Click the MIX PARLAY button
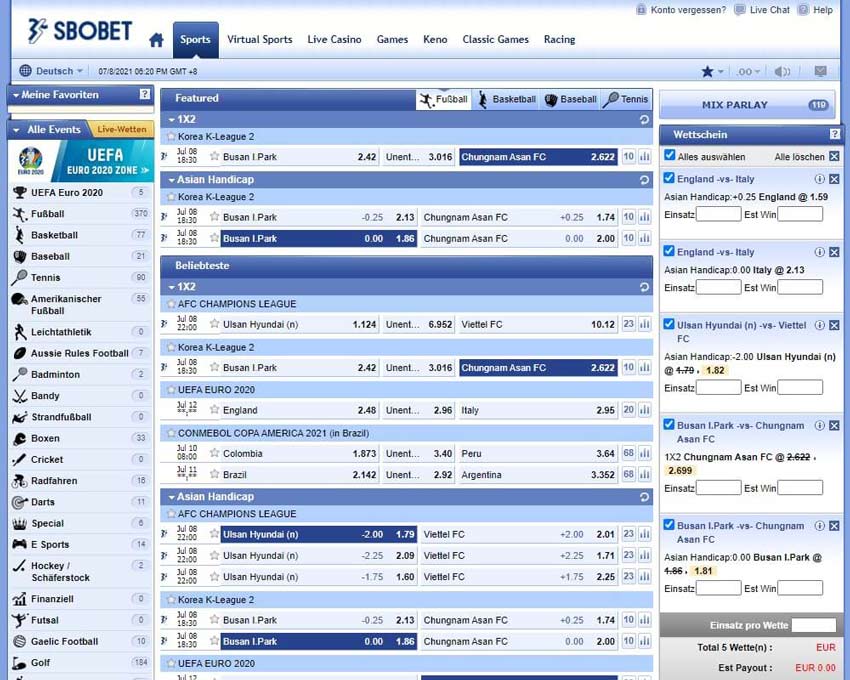Viewport: 850px width, 680px height. point(735,105)
